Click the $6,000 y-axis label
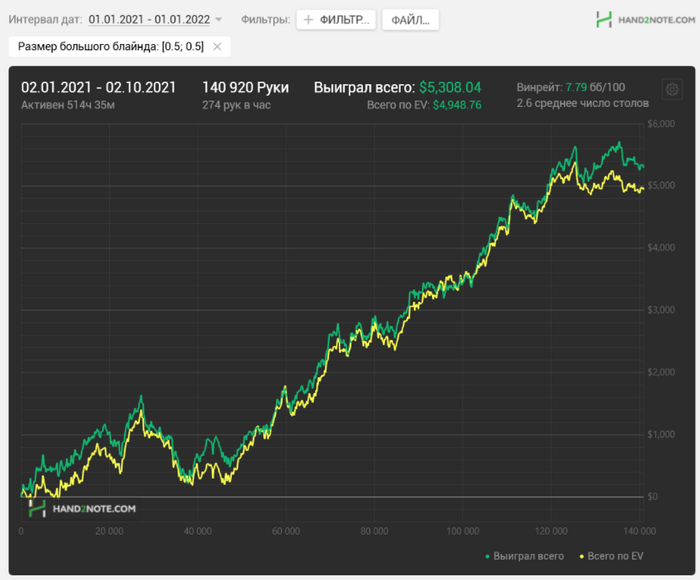Image resolution: width=700 pixels, height=580 pixels. point(661,124)
